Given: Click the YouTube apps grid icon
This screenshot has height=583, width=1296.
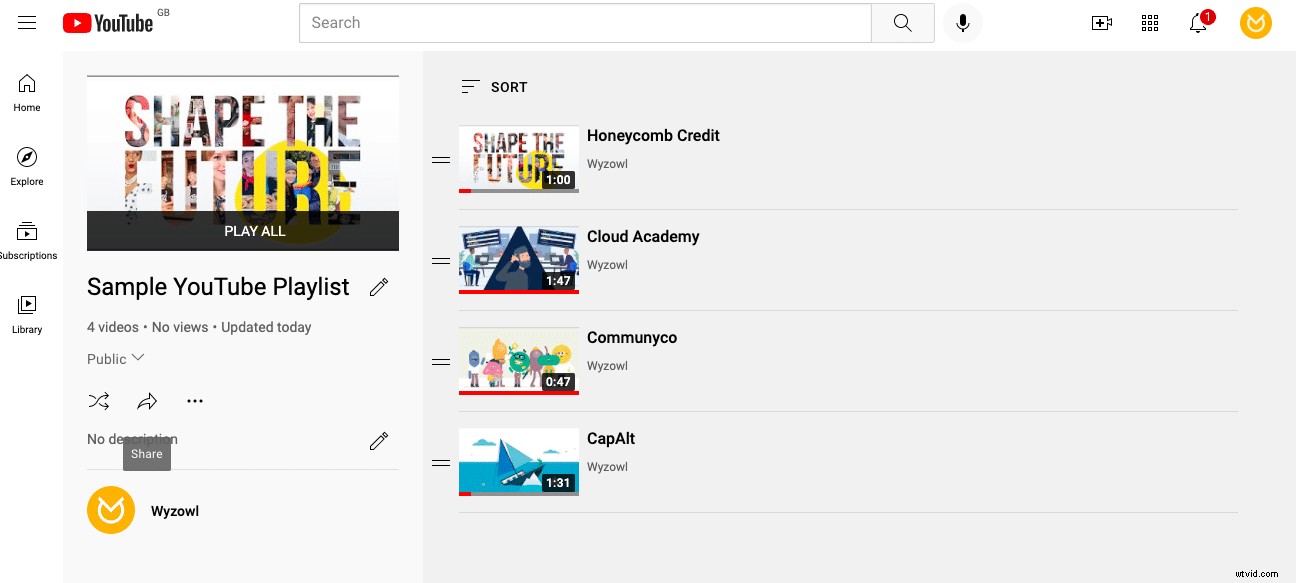Looking at the screenshot, I should pos(1149,22).
